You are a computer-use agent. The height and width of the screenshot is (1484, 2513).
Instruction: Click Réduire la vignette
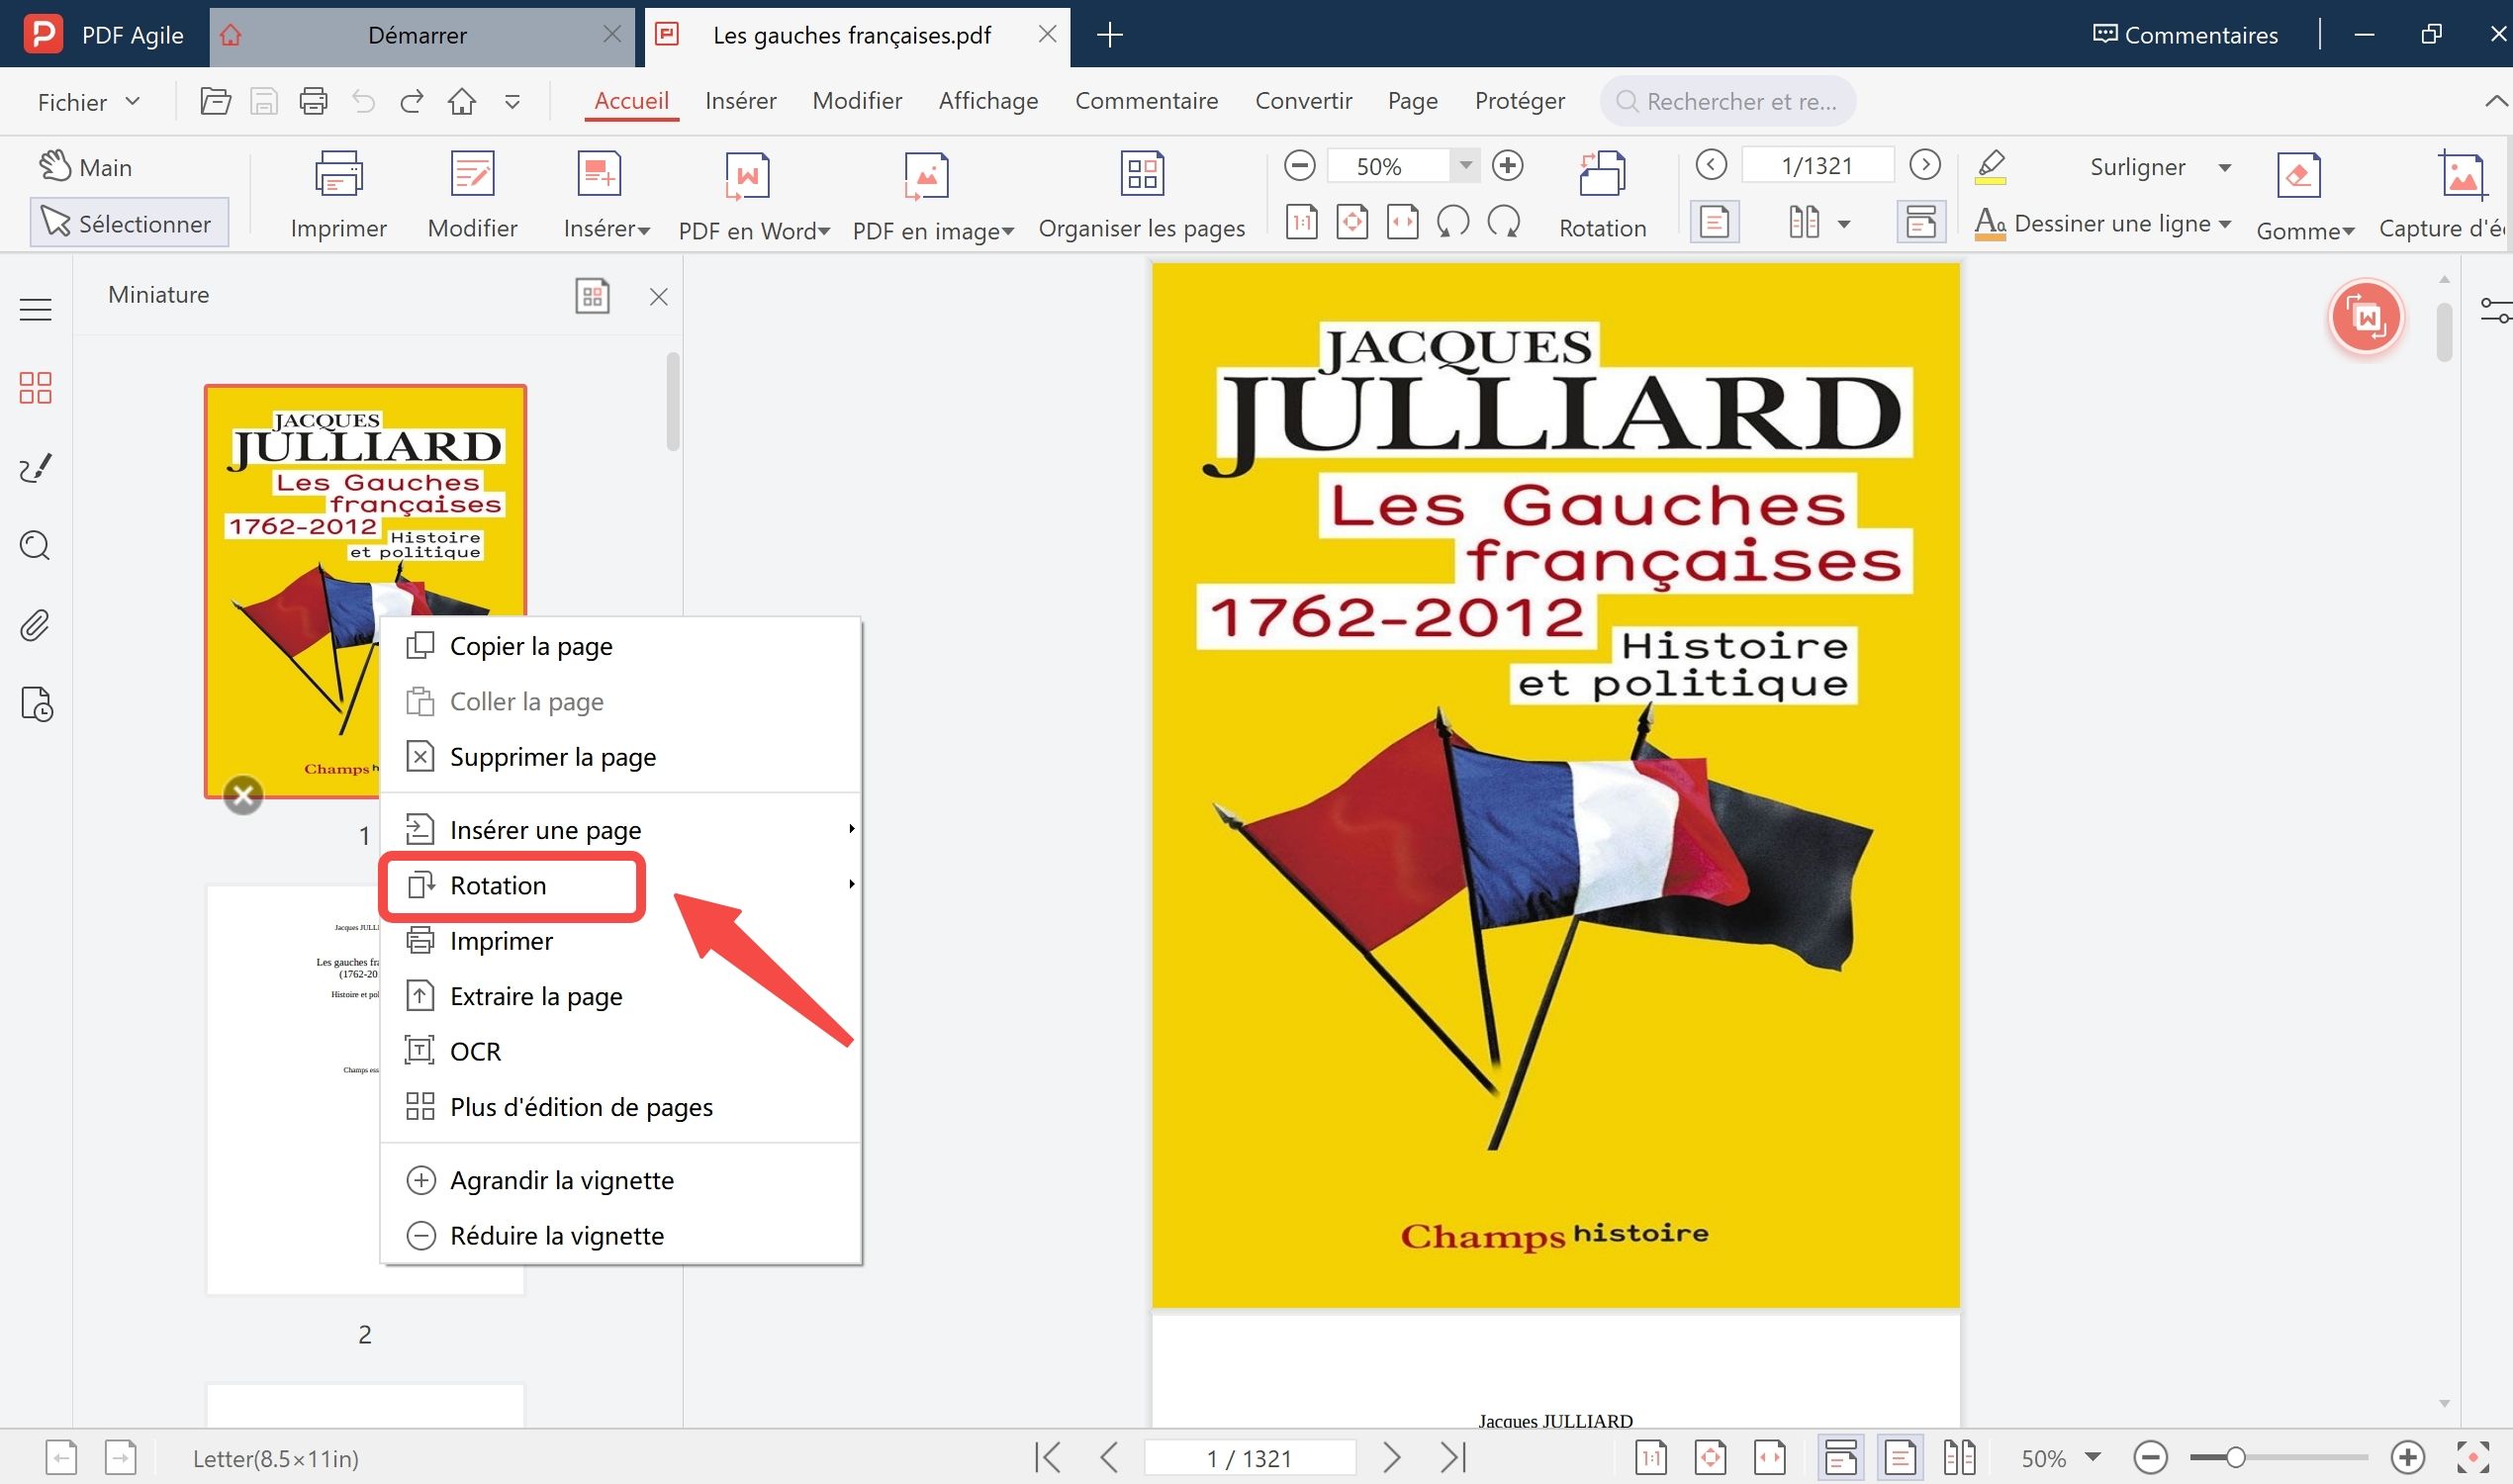click(x=620, y=1236)
